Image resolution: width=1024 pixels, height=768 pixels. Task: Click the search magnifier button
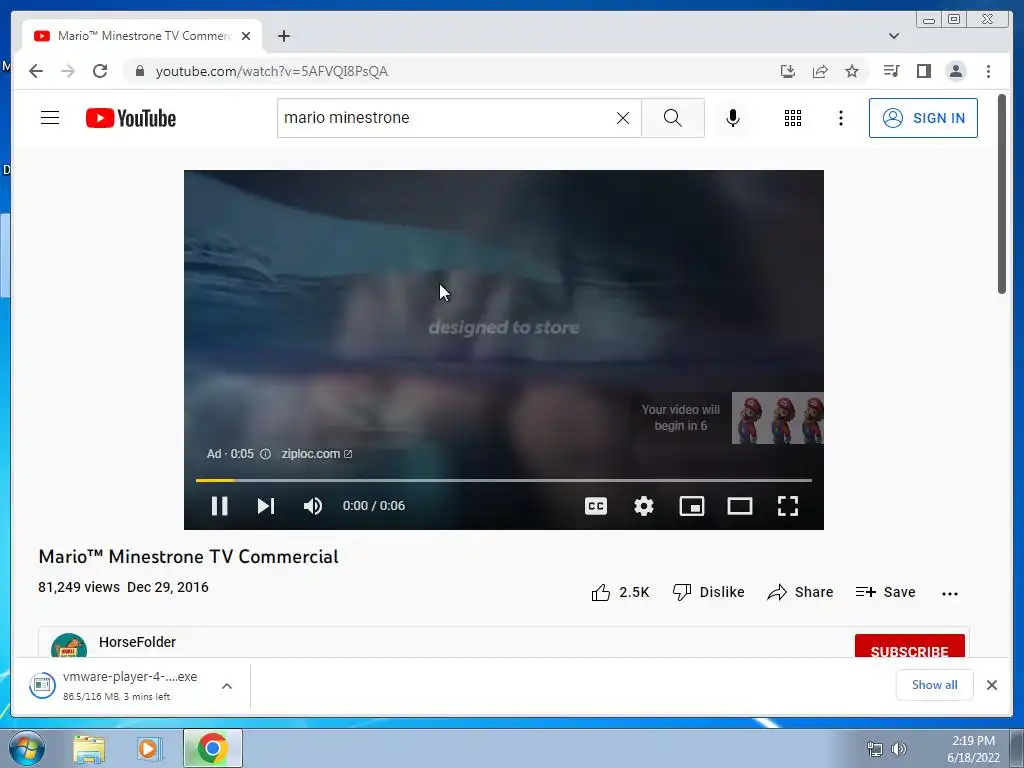click(x=673, y=118)
